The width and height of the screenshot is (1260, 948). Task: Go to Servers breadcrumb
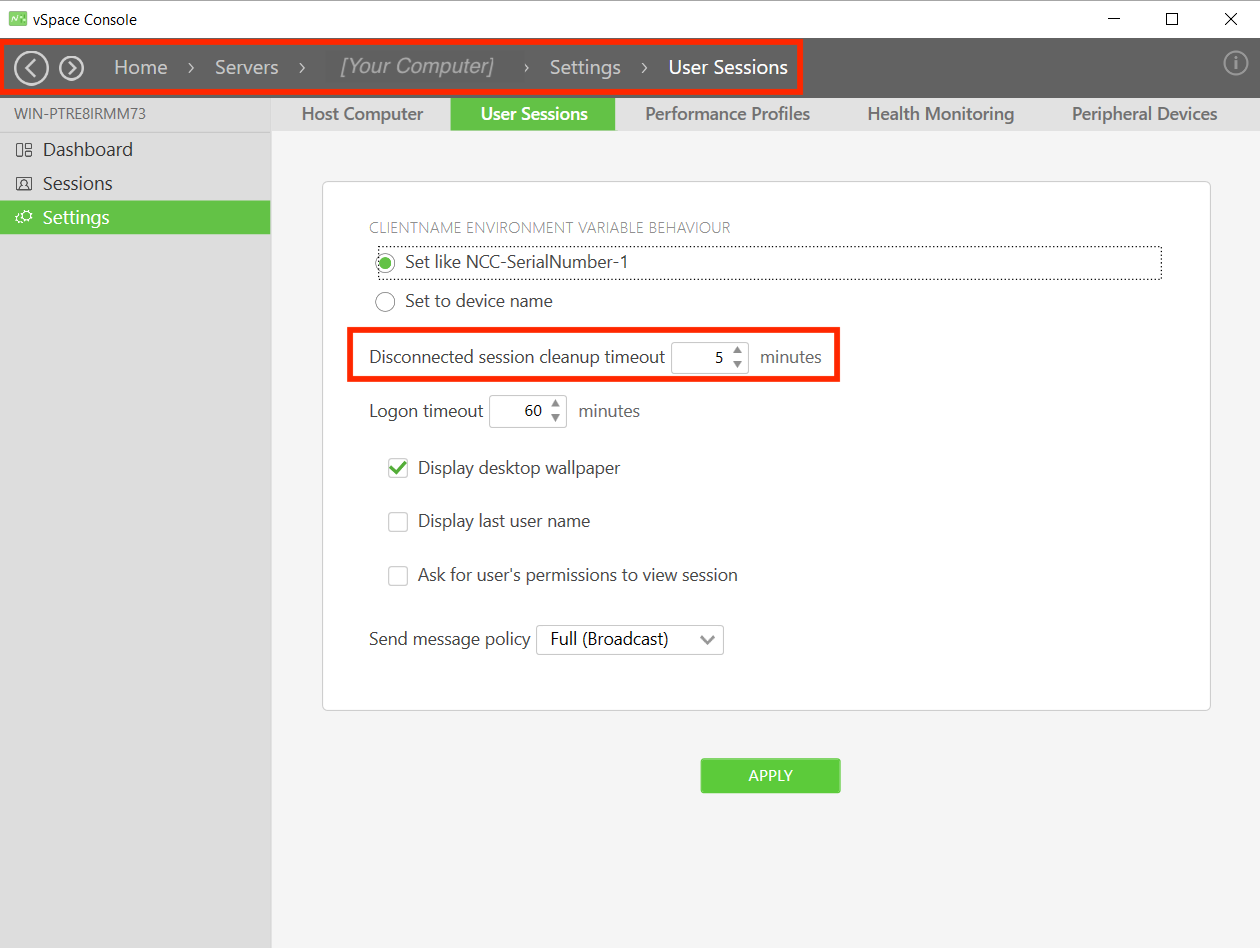click(x=247, y=68)
